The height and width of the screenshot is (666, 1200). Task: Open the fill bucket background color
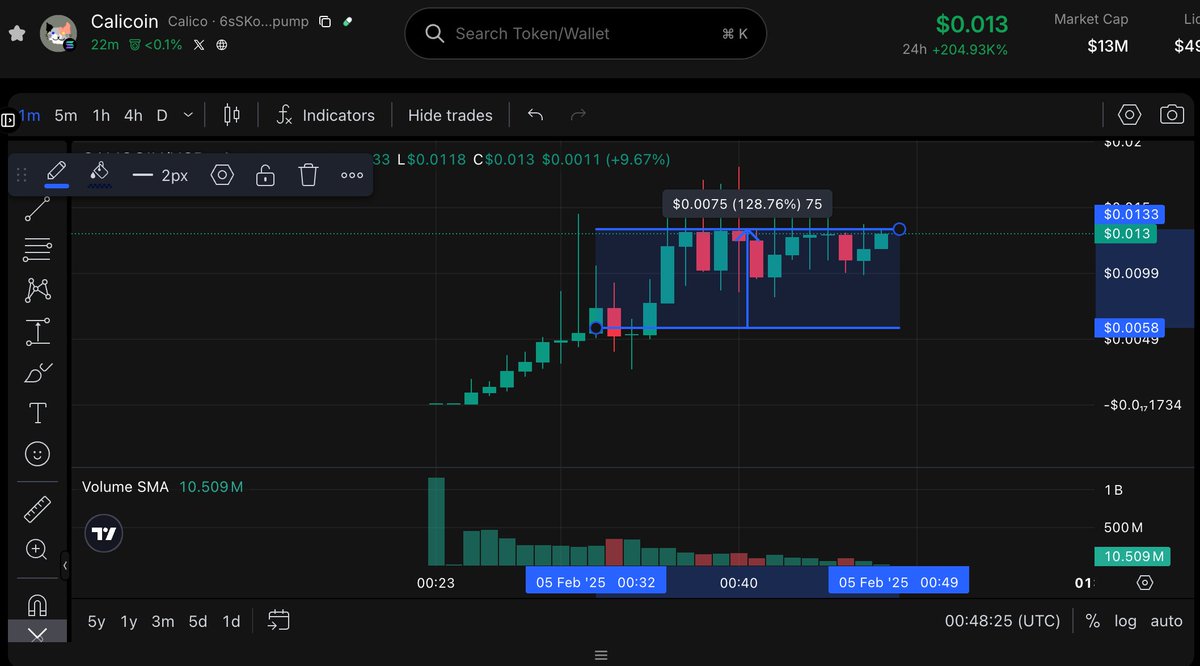pos(98,174)
